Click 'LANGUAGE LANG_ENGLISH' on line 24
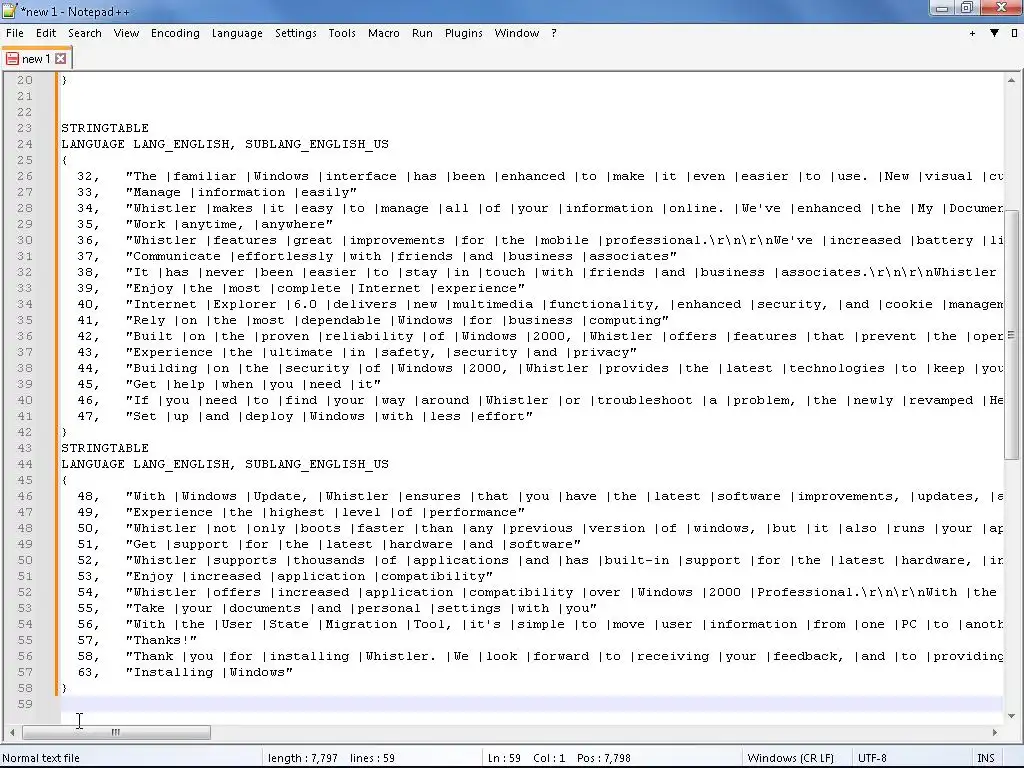Screen dimensions: 1024x768 (x=145, y=144)
